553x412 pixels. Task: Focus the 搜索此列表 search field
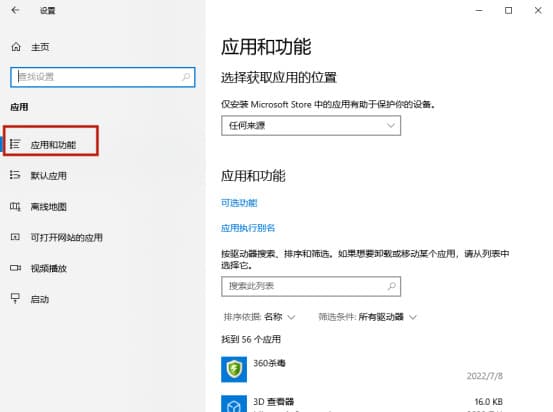coord(311,286)
